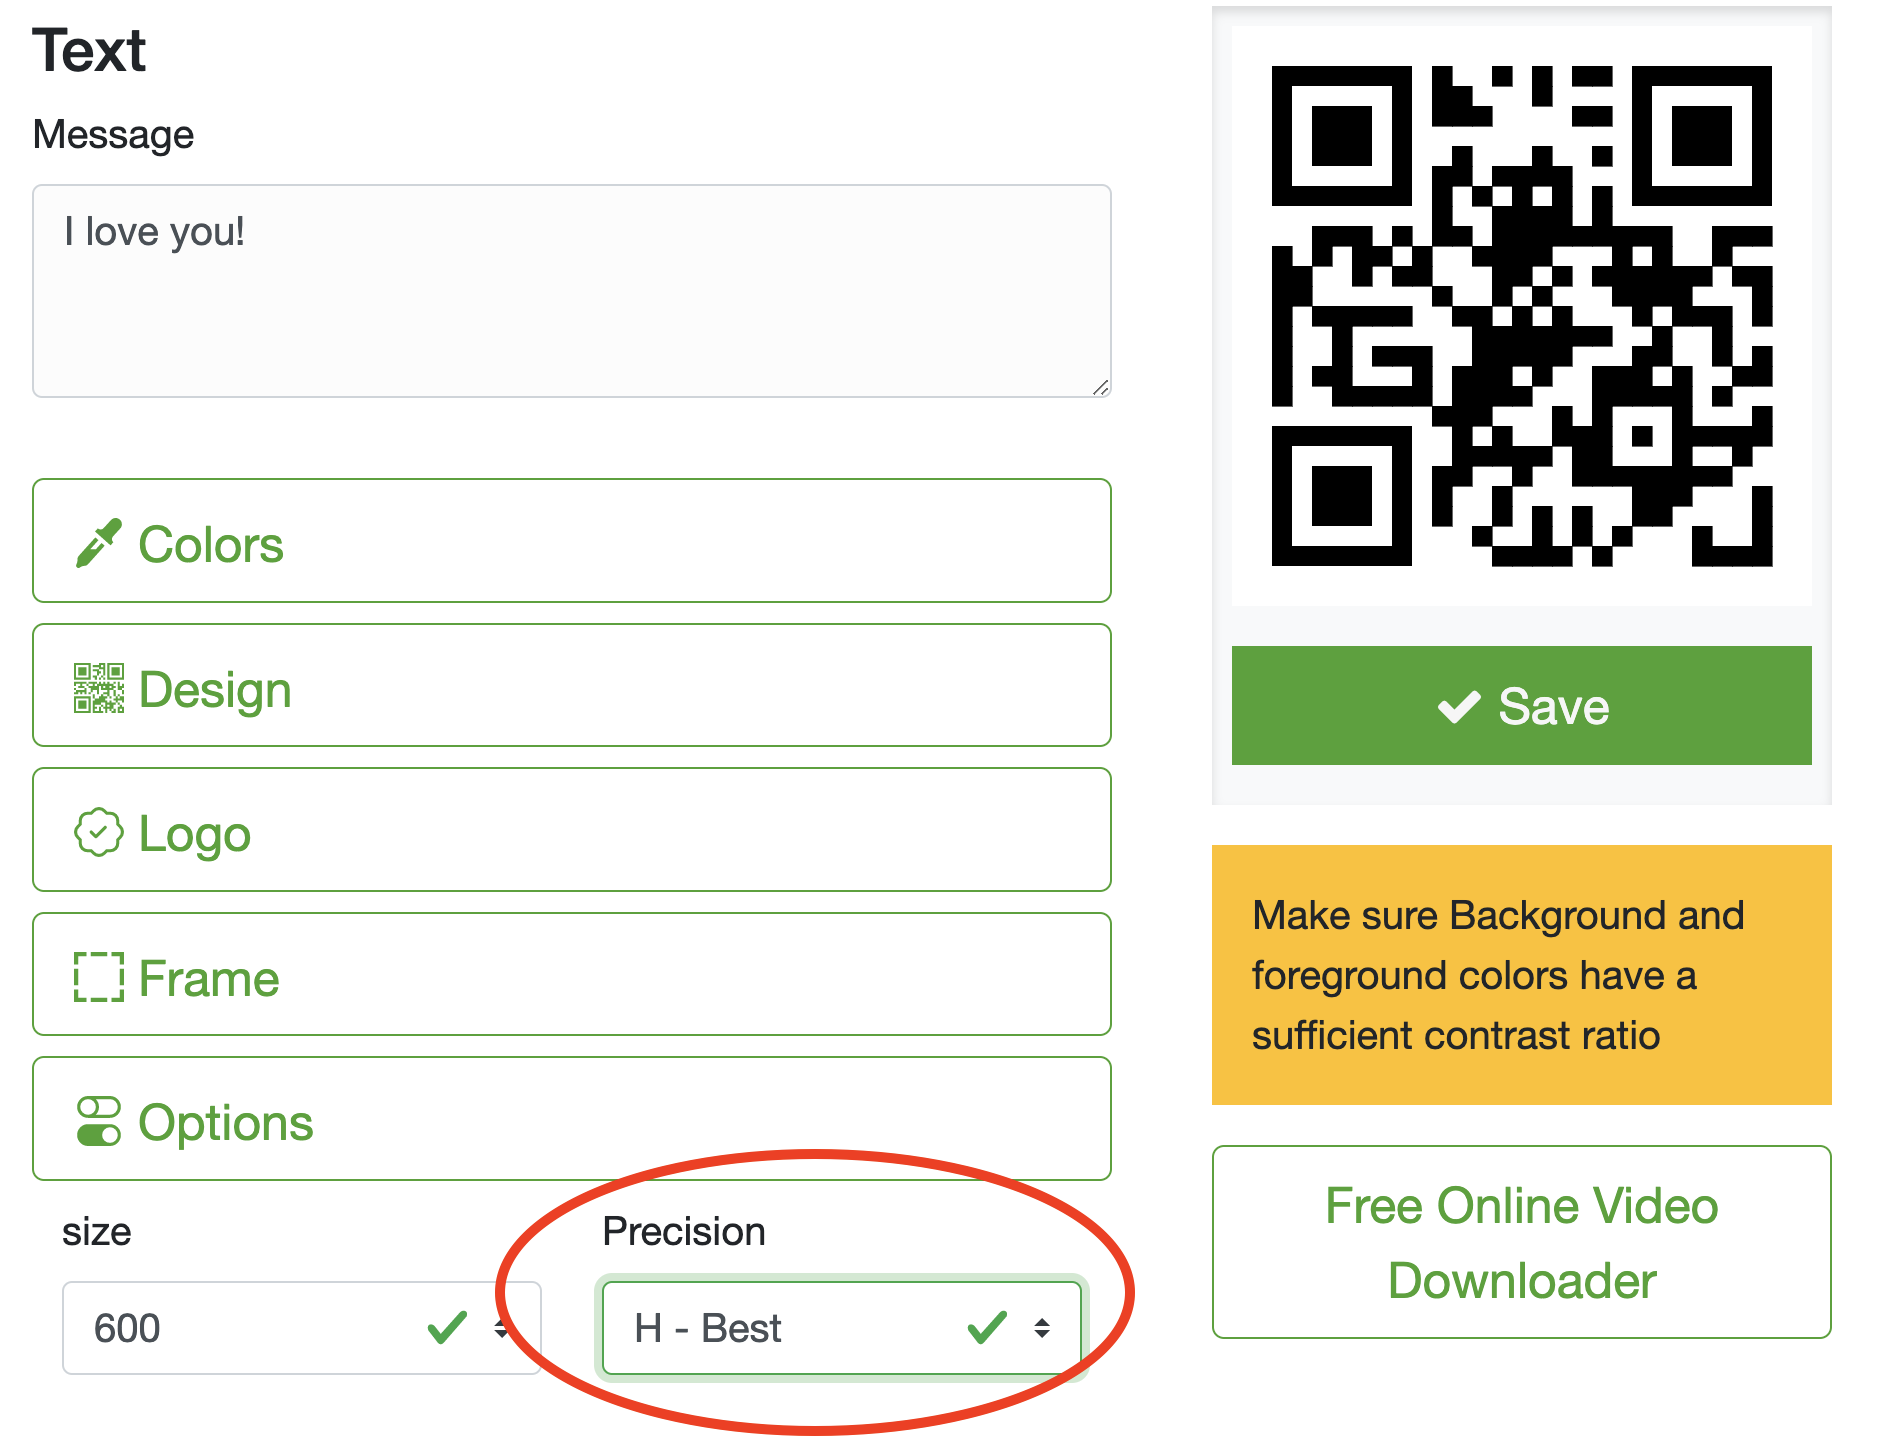Expand the Frame section
The width and height of the screenshot is (1884, 1446).
tap(572, 974)
